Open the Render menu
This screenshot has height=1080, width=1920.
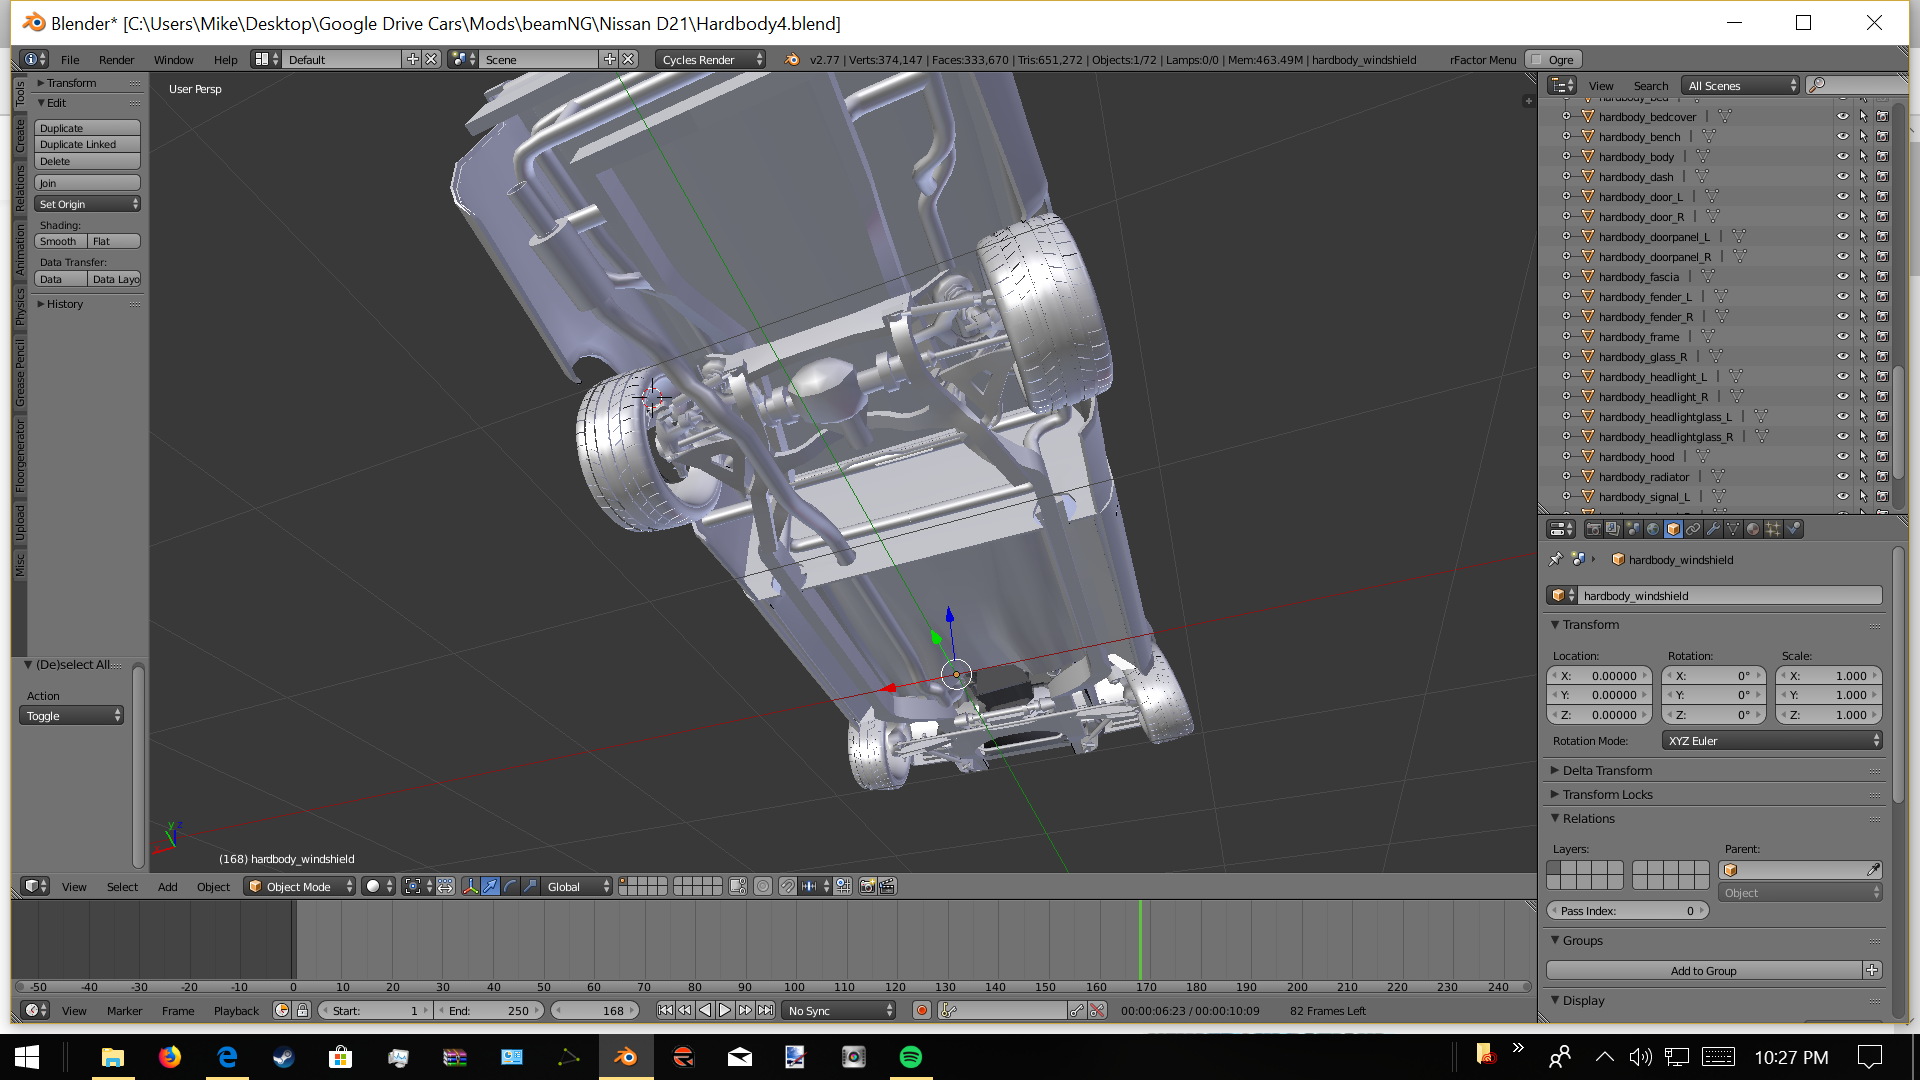click(116, 60)
